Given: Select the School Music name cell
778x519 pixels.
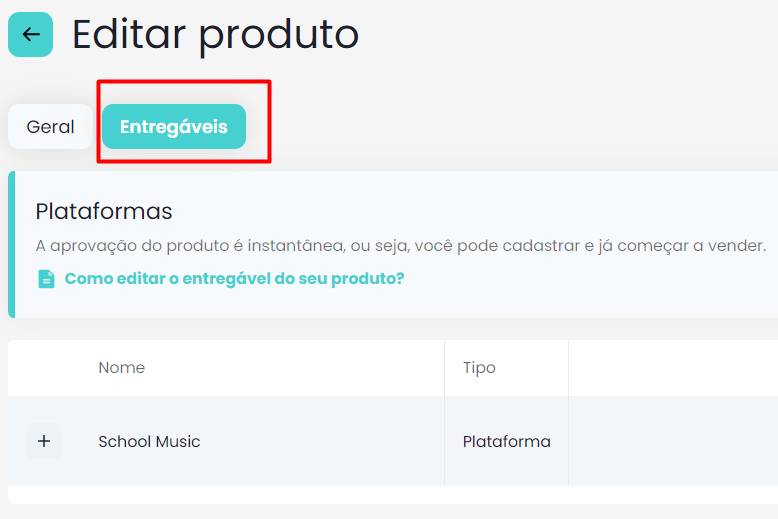Looking at the screenshot, I should pyautogui.click(x=149, y=441).
